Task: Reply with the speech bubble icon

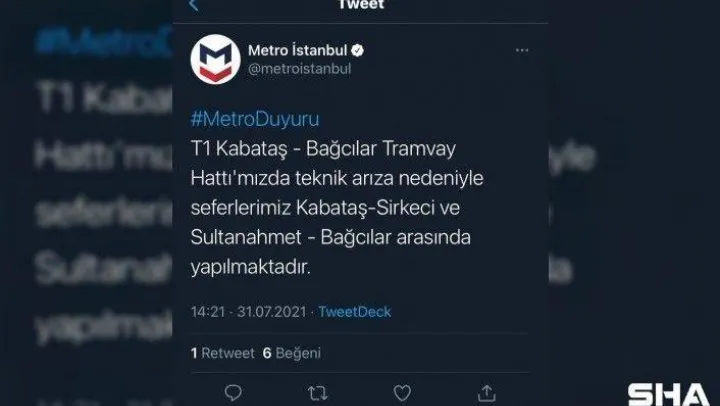Action: point(233,393)
